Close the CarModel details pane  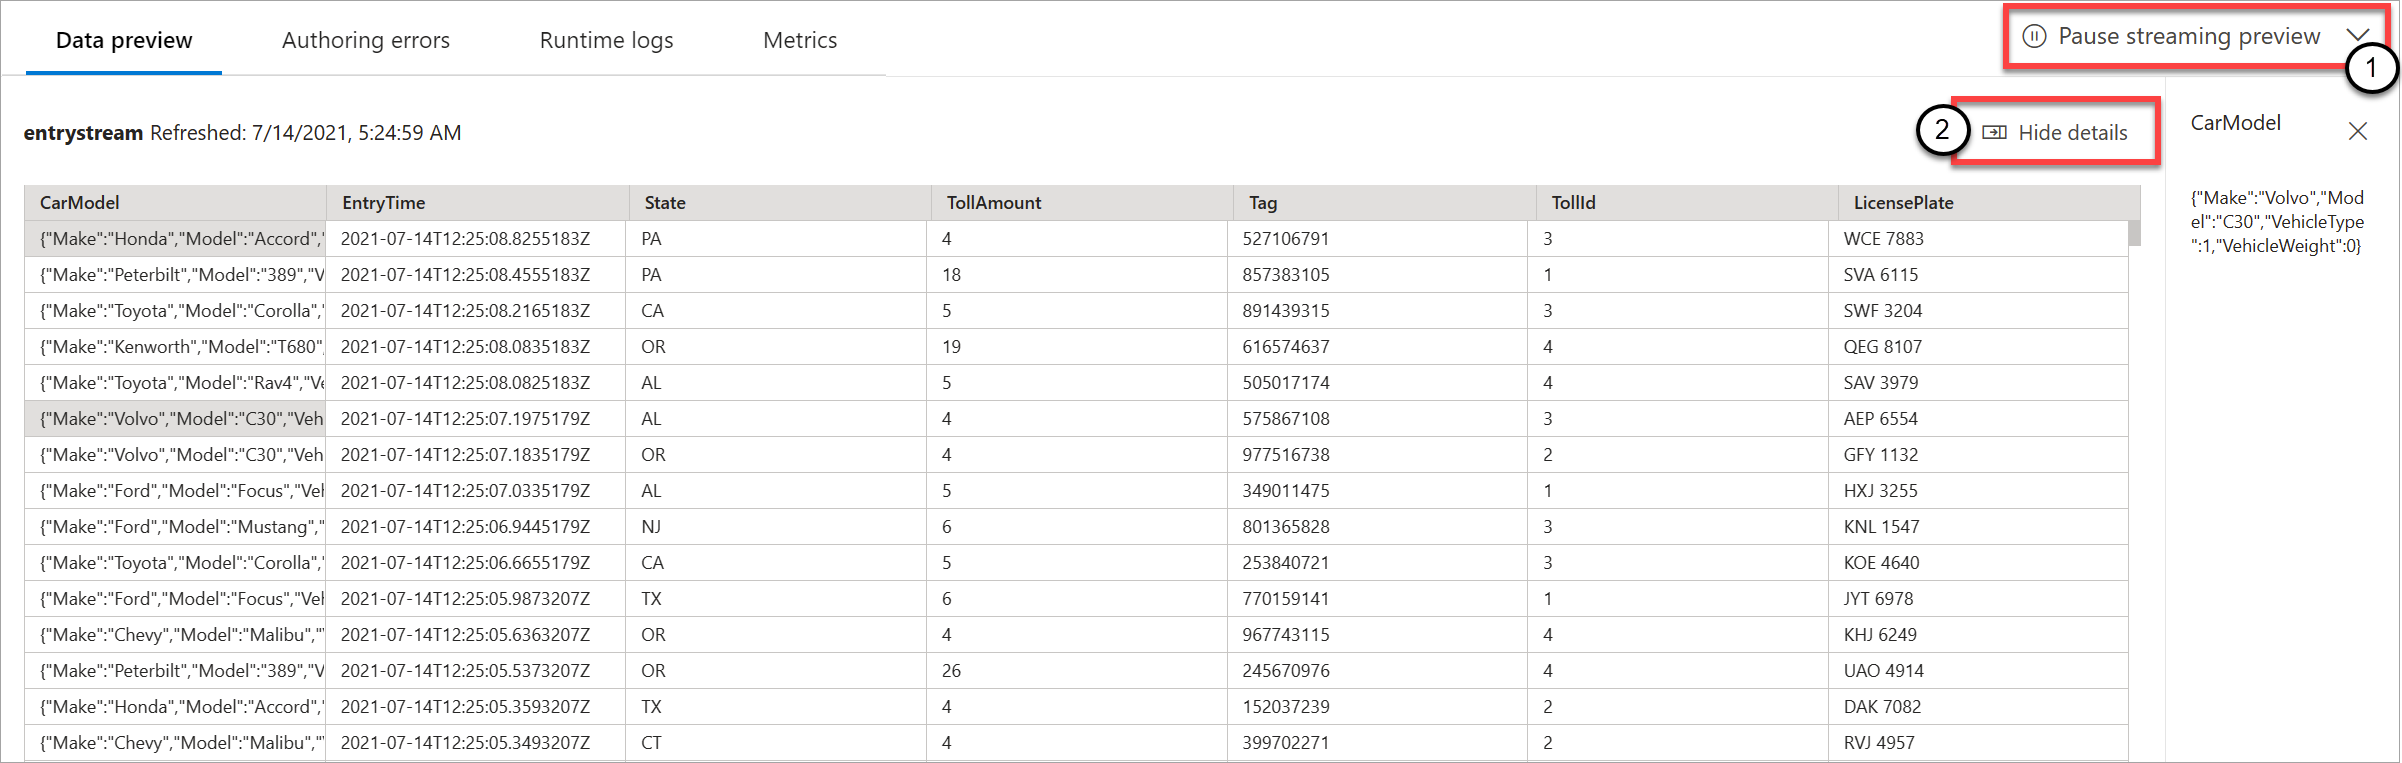point(2357,132)
